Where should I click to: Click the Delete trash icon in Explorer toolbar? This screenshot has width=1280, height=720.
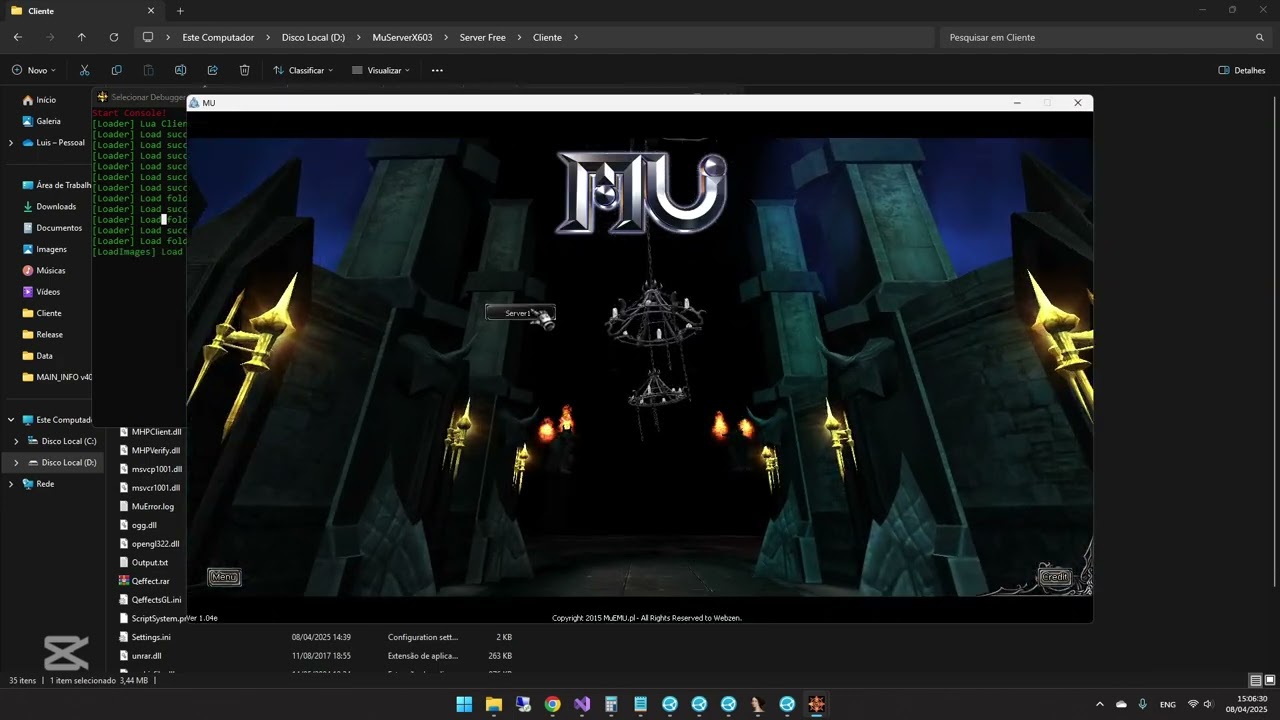pyautogui.click(x=244, y=70)
